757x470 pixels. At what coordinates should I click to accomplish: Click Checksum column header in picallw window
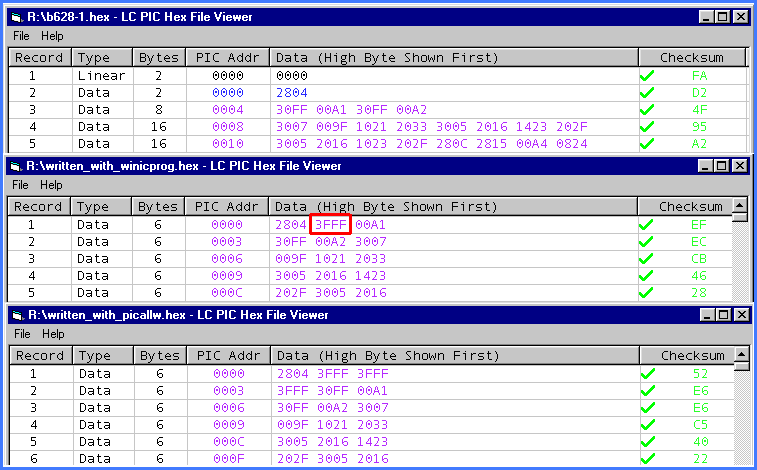pos(687,356)
